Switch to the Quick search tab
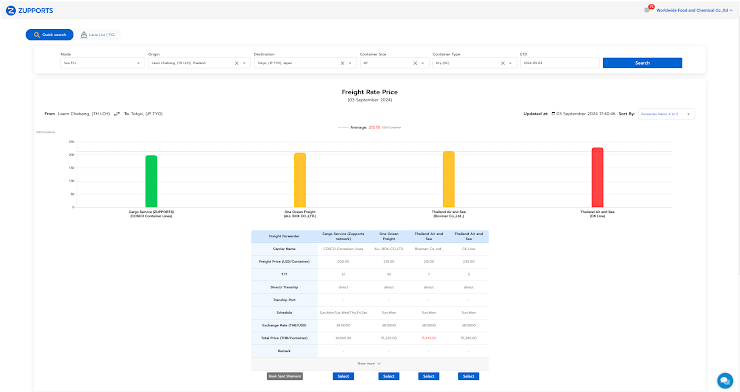This screenshot has width=740, height=392. [50, 34]
